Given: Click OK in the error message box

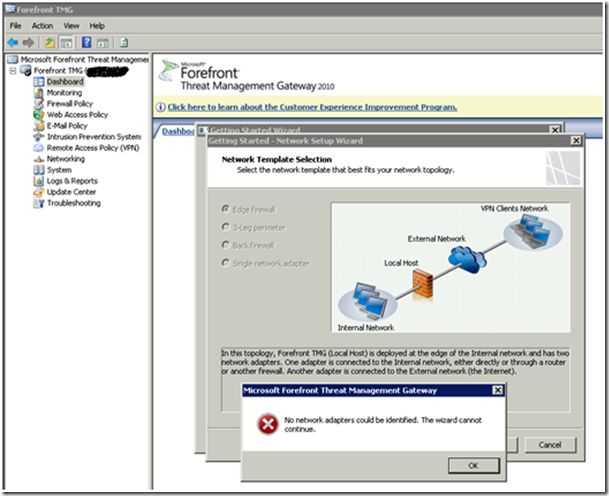Looking at the screenshot, I should tap(473, 465).
